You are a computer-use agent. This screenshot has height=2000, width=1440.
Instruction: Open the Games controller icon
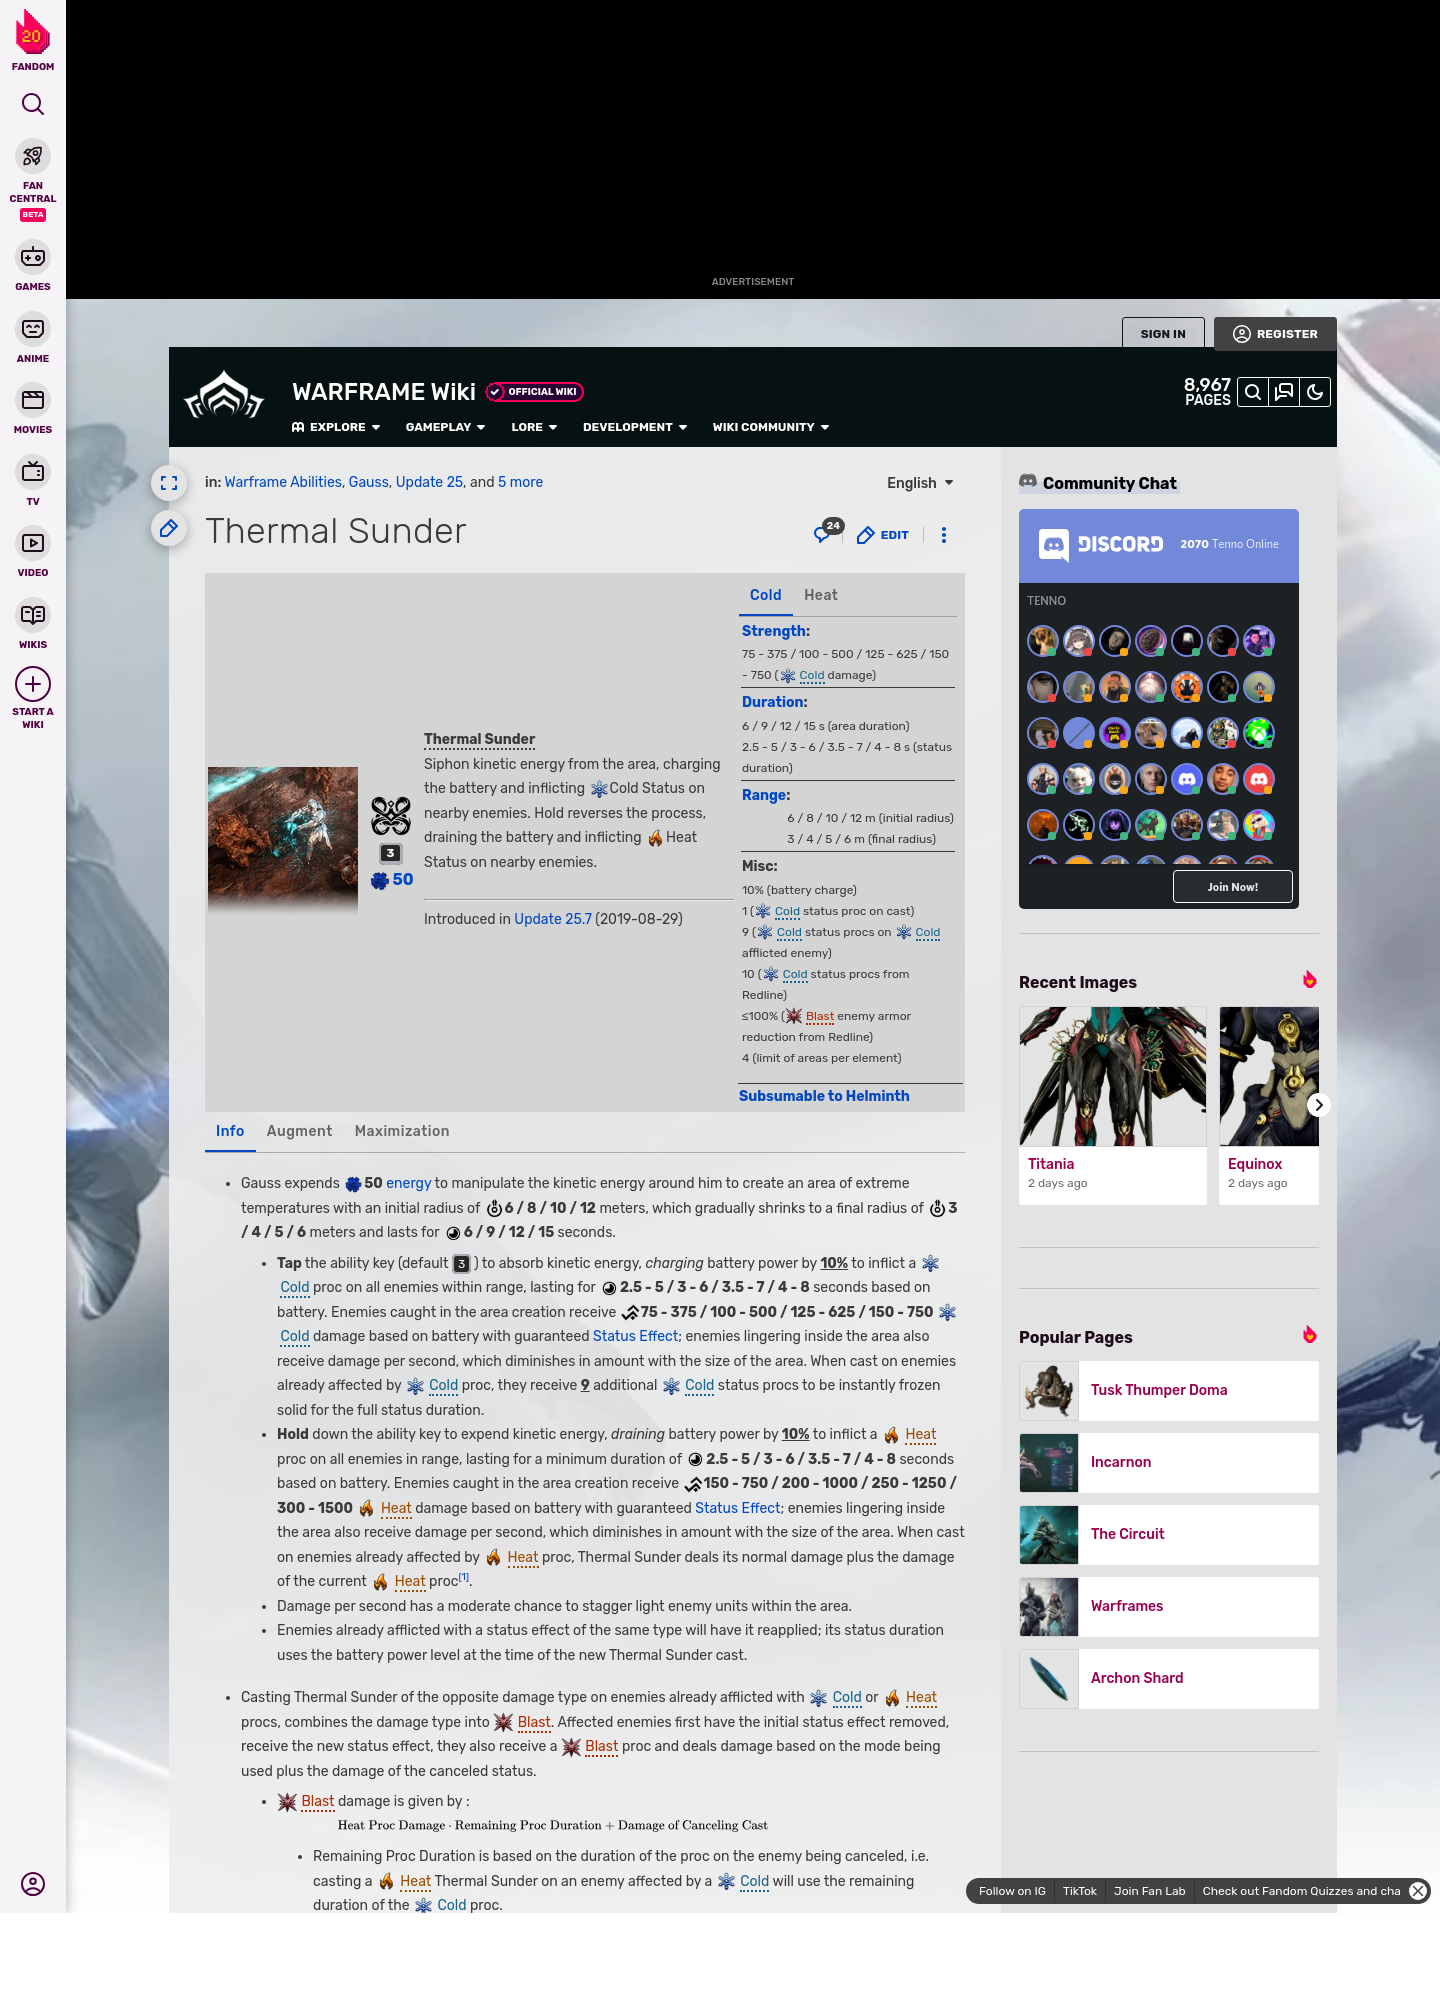pos(33,257)
